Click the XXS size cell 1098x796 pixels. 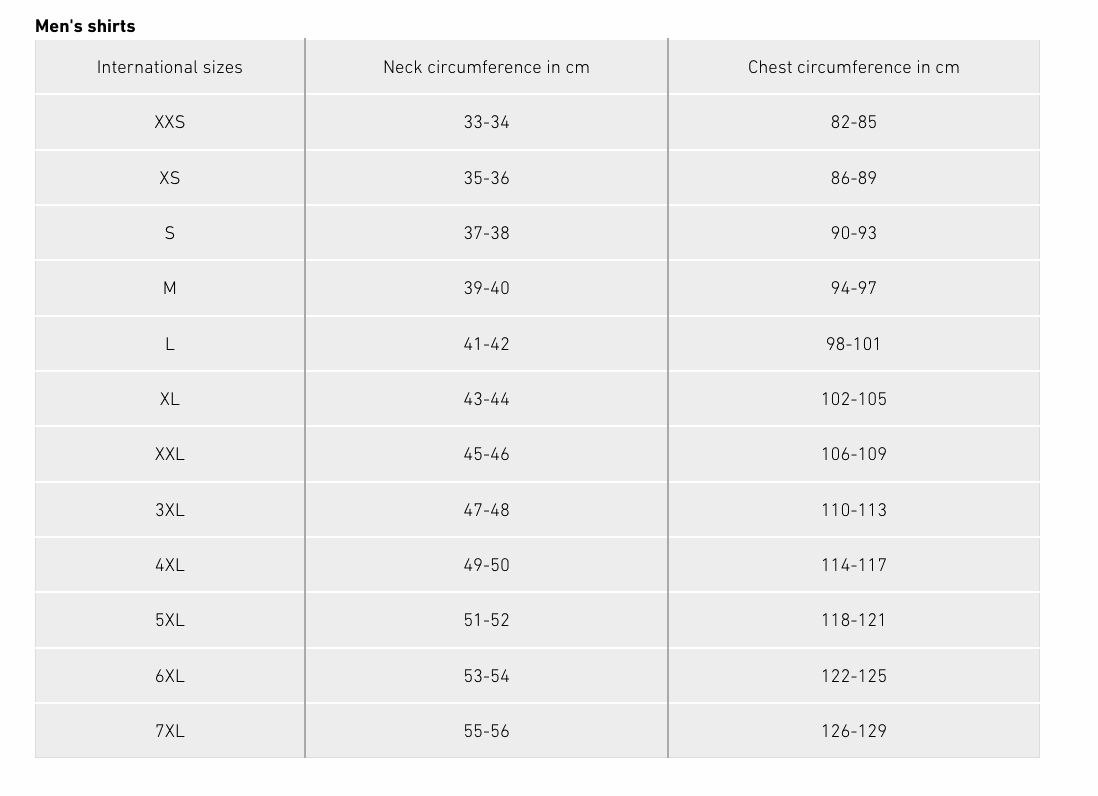click(169, 122)
